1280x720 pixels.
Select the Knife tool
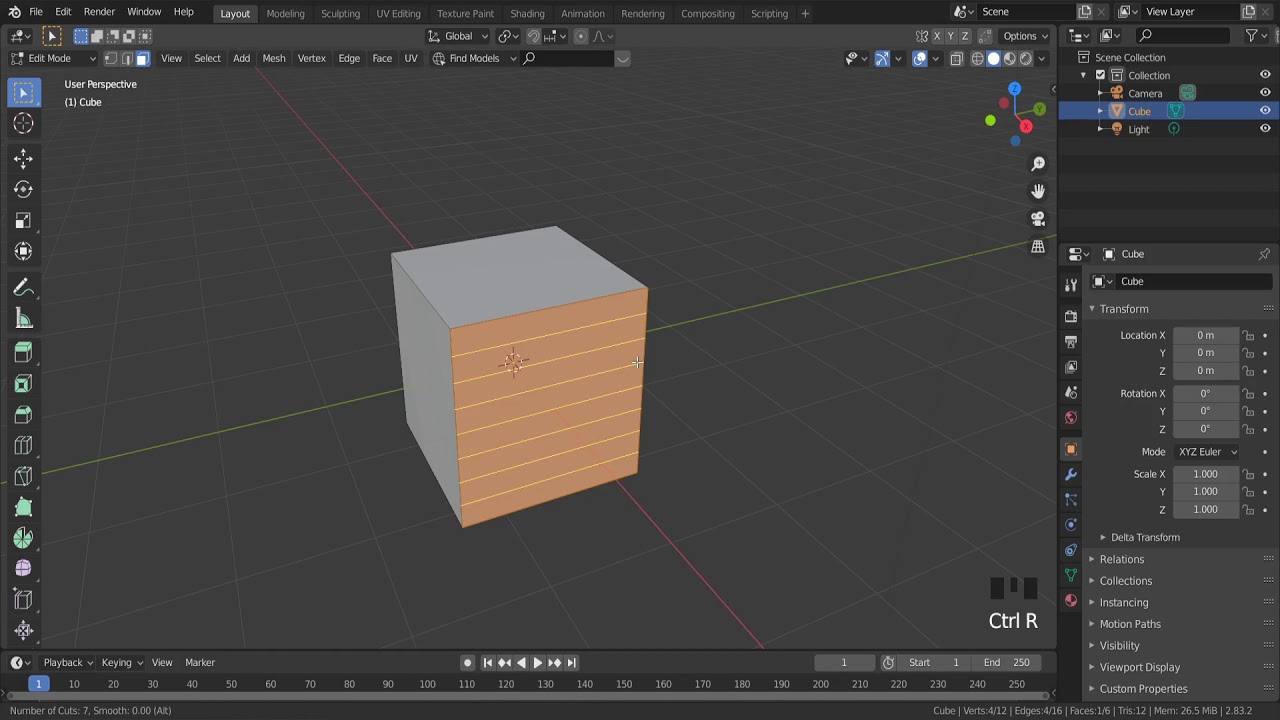pos(23,477)
